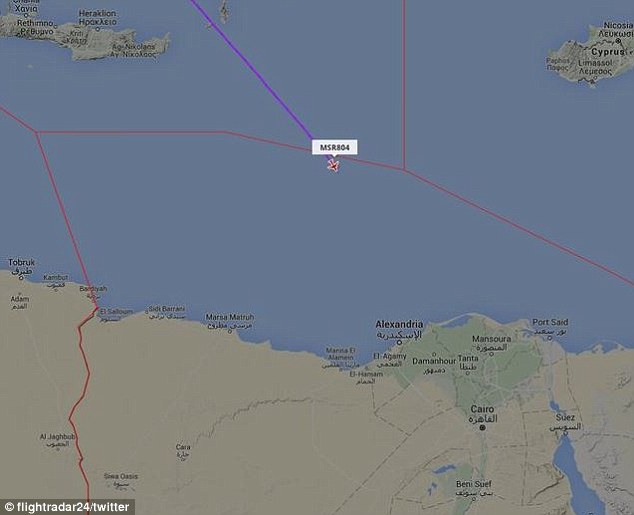The width and height of the screenshot is (634, 515).
Task: Select the Mansoura city marker
Action: (x=492, y=354)
